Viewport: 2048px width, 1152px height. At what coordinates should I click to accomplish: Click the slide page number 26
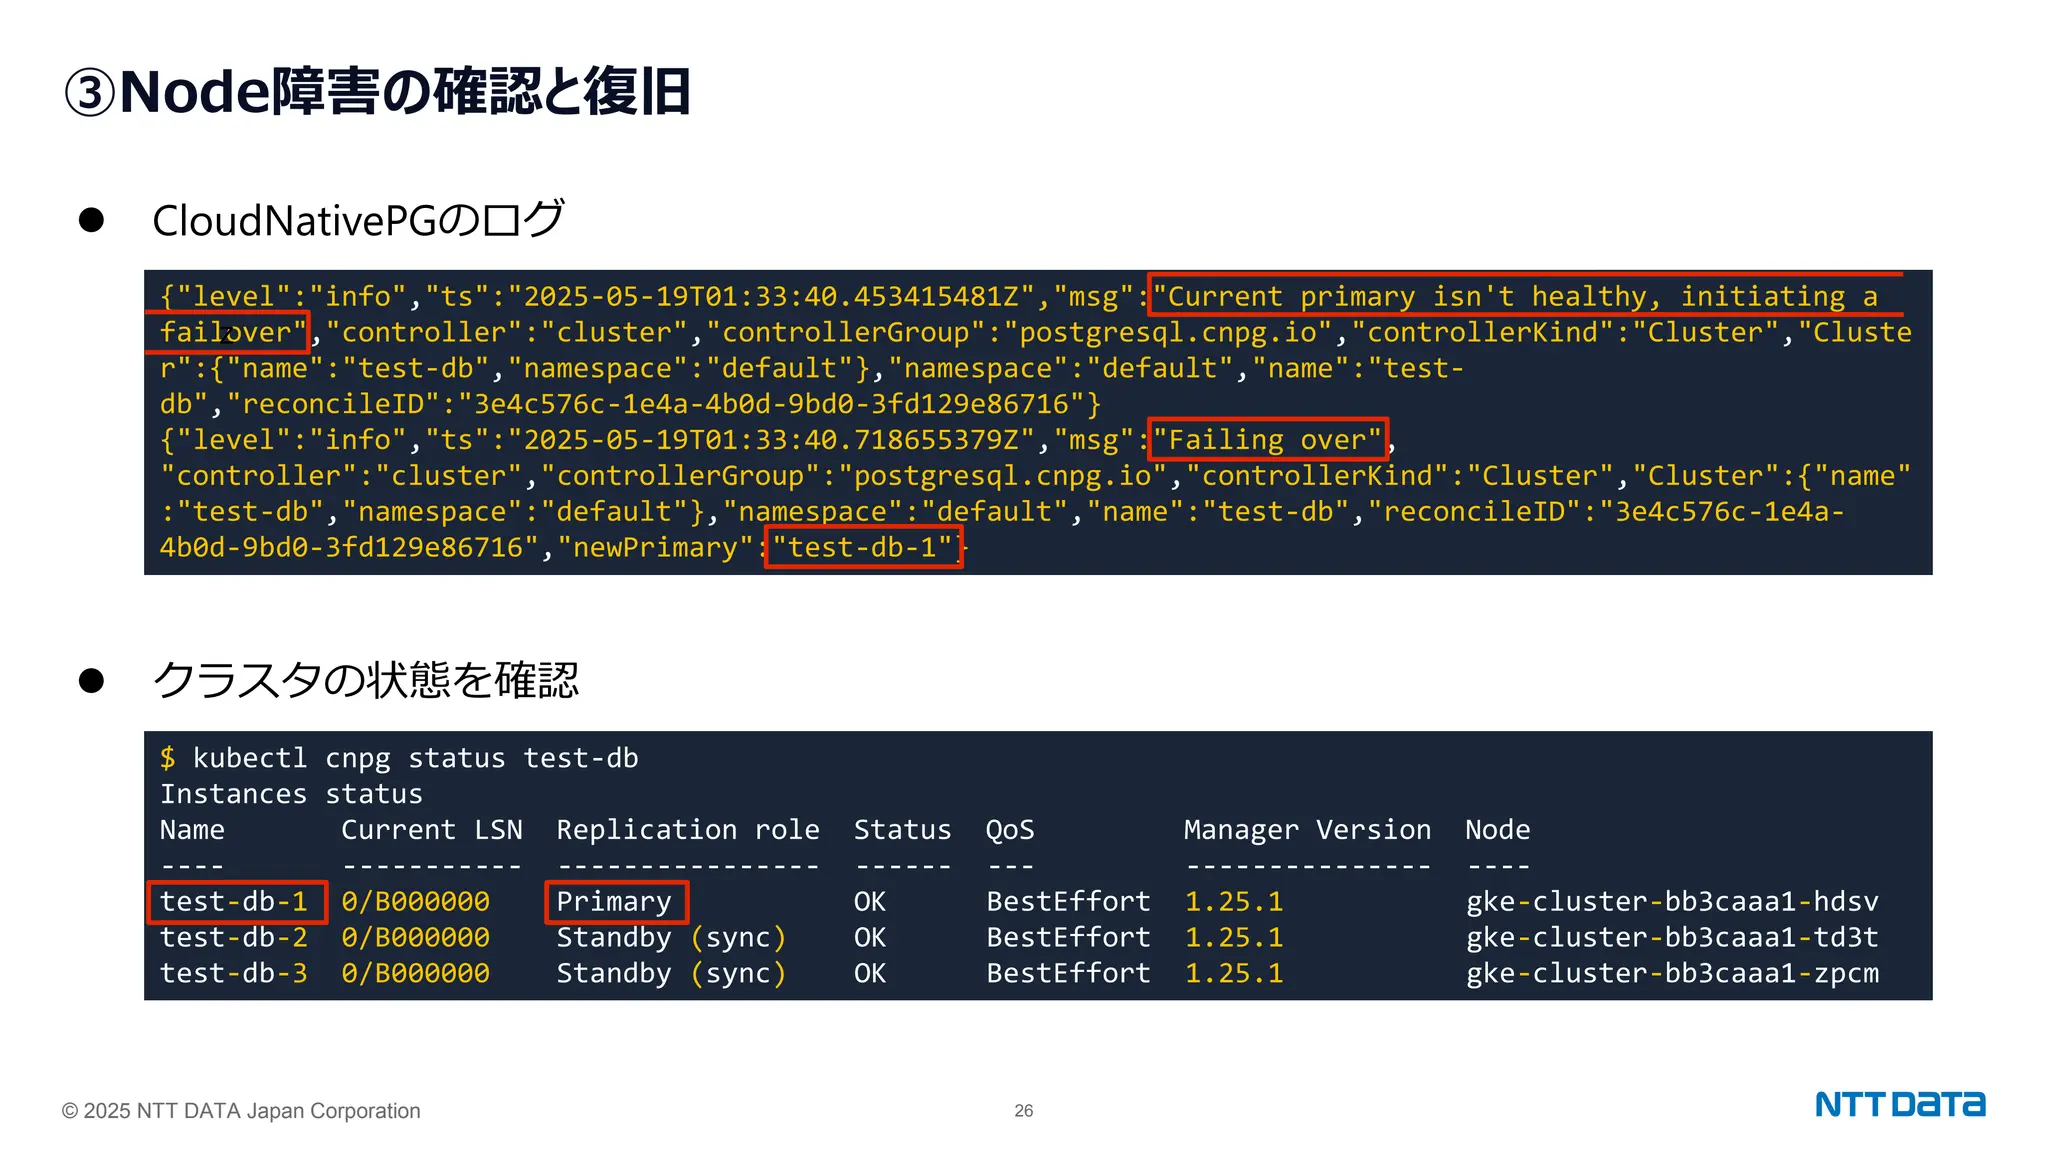[x=1023, y=1111]
